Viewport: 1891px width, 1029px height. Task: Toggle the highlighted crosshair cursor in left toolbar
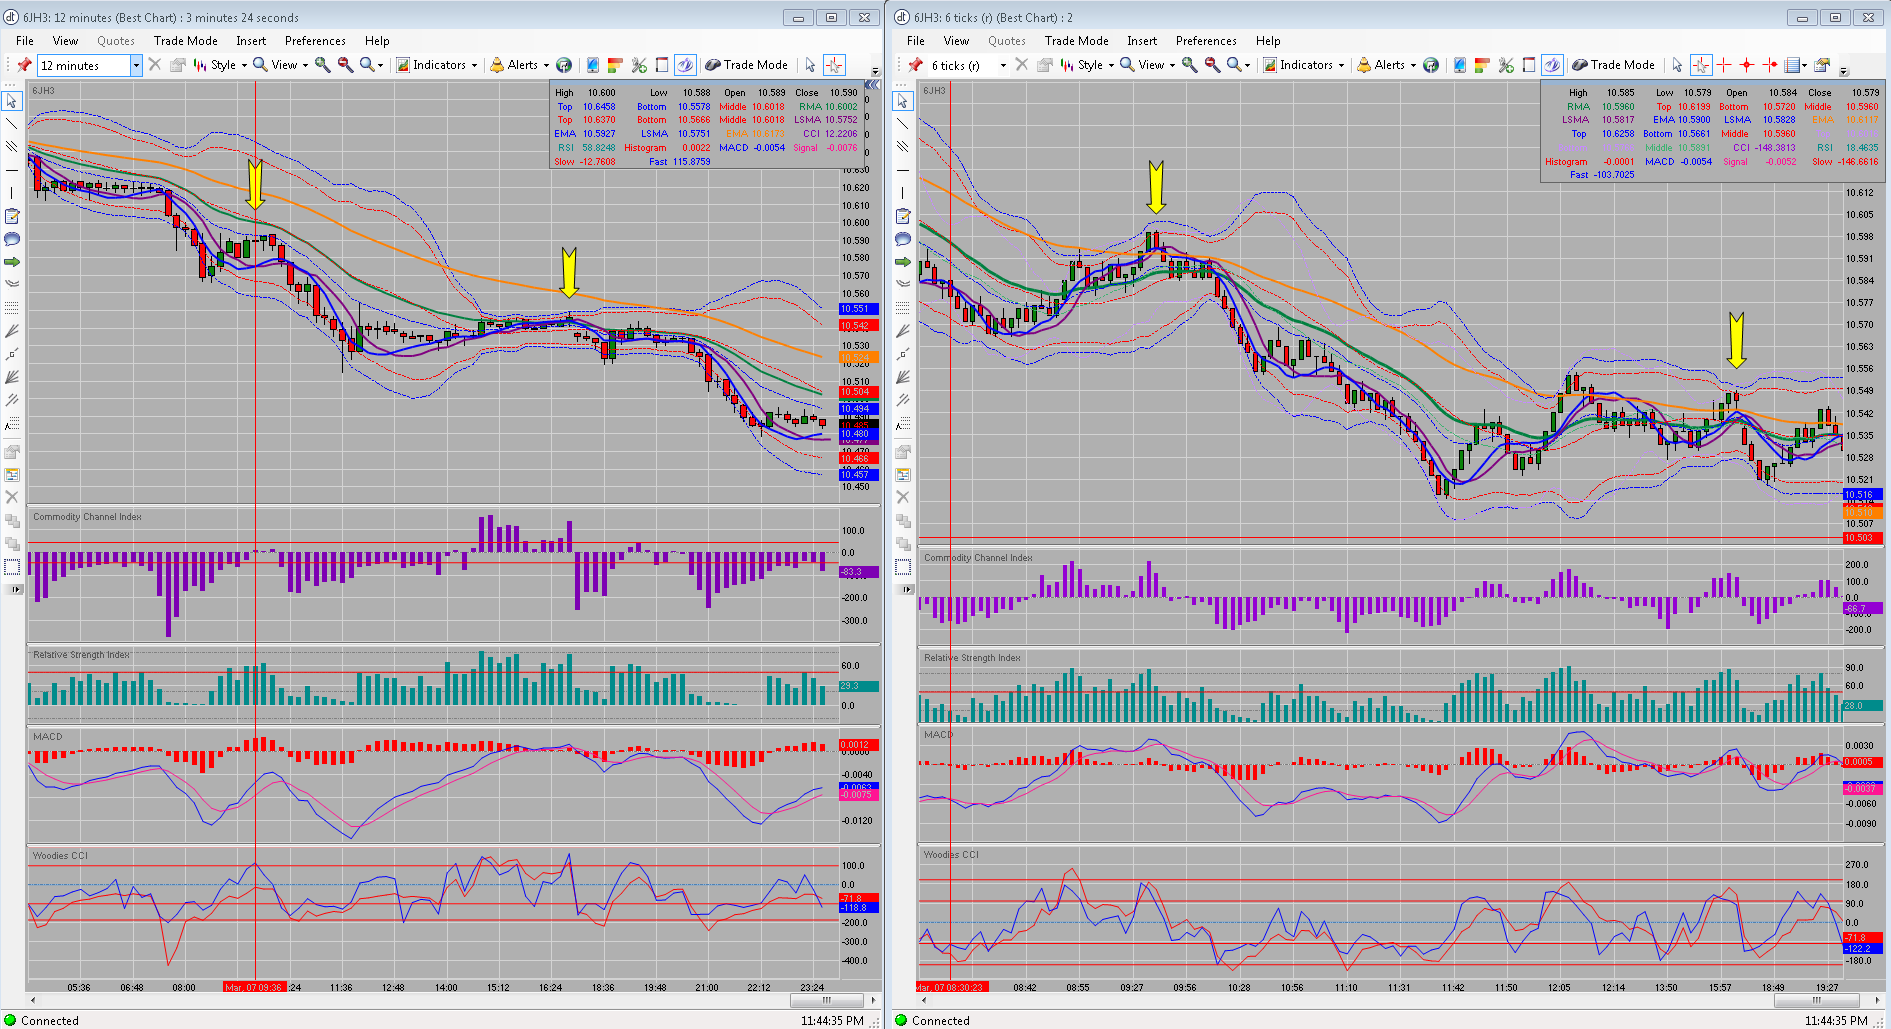pyautogui.click(x=834, y=65)
